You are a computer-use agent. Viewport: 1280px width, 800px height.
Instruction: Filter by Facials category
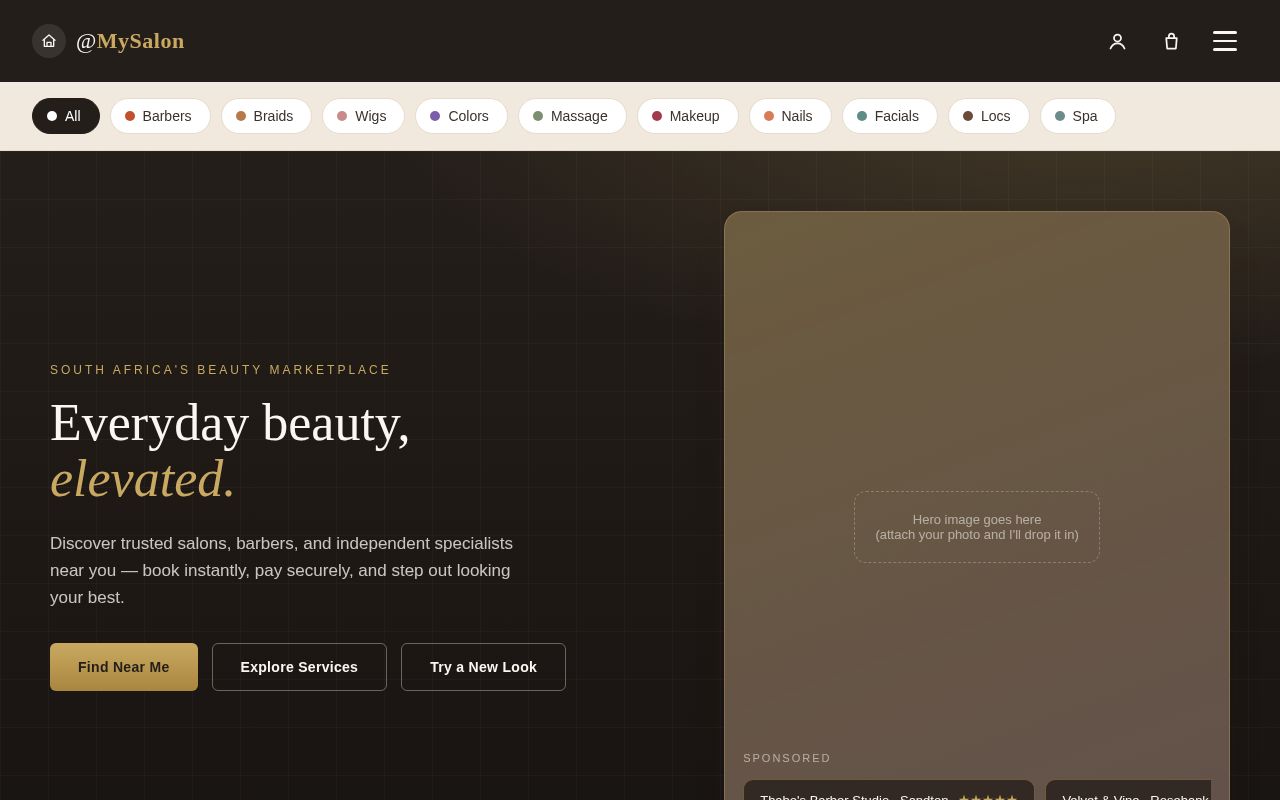point(890,116)
